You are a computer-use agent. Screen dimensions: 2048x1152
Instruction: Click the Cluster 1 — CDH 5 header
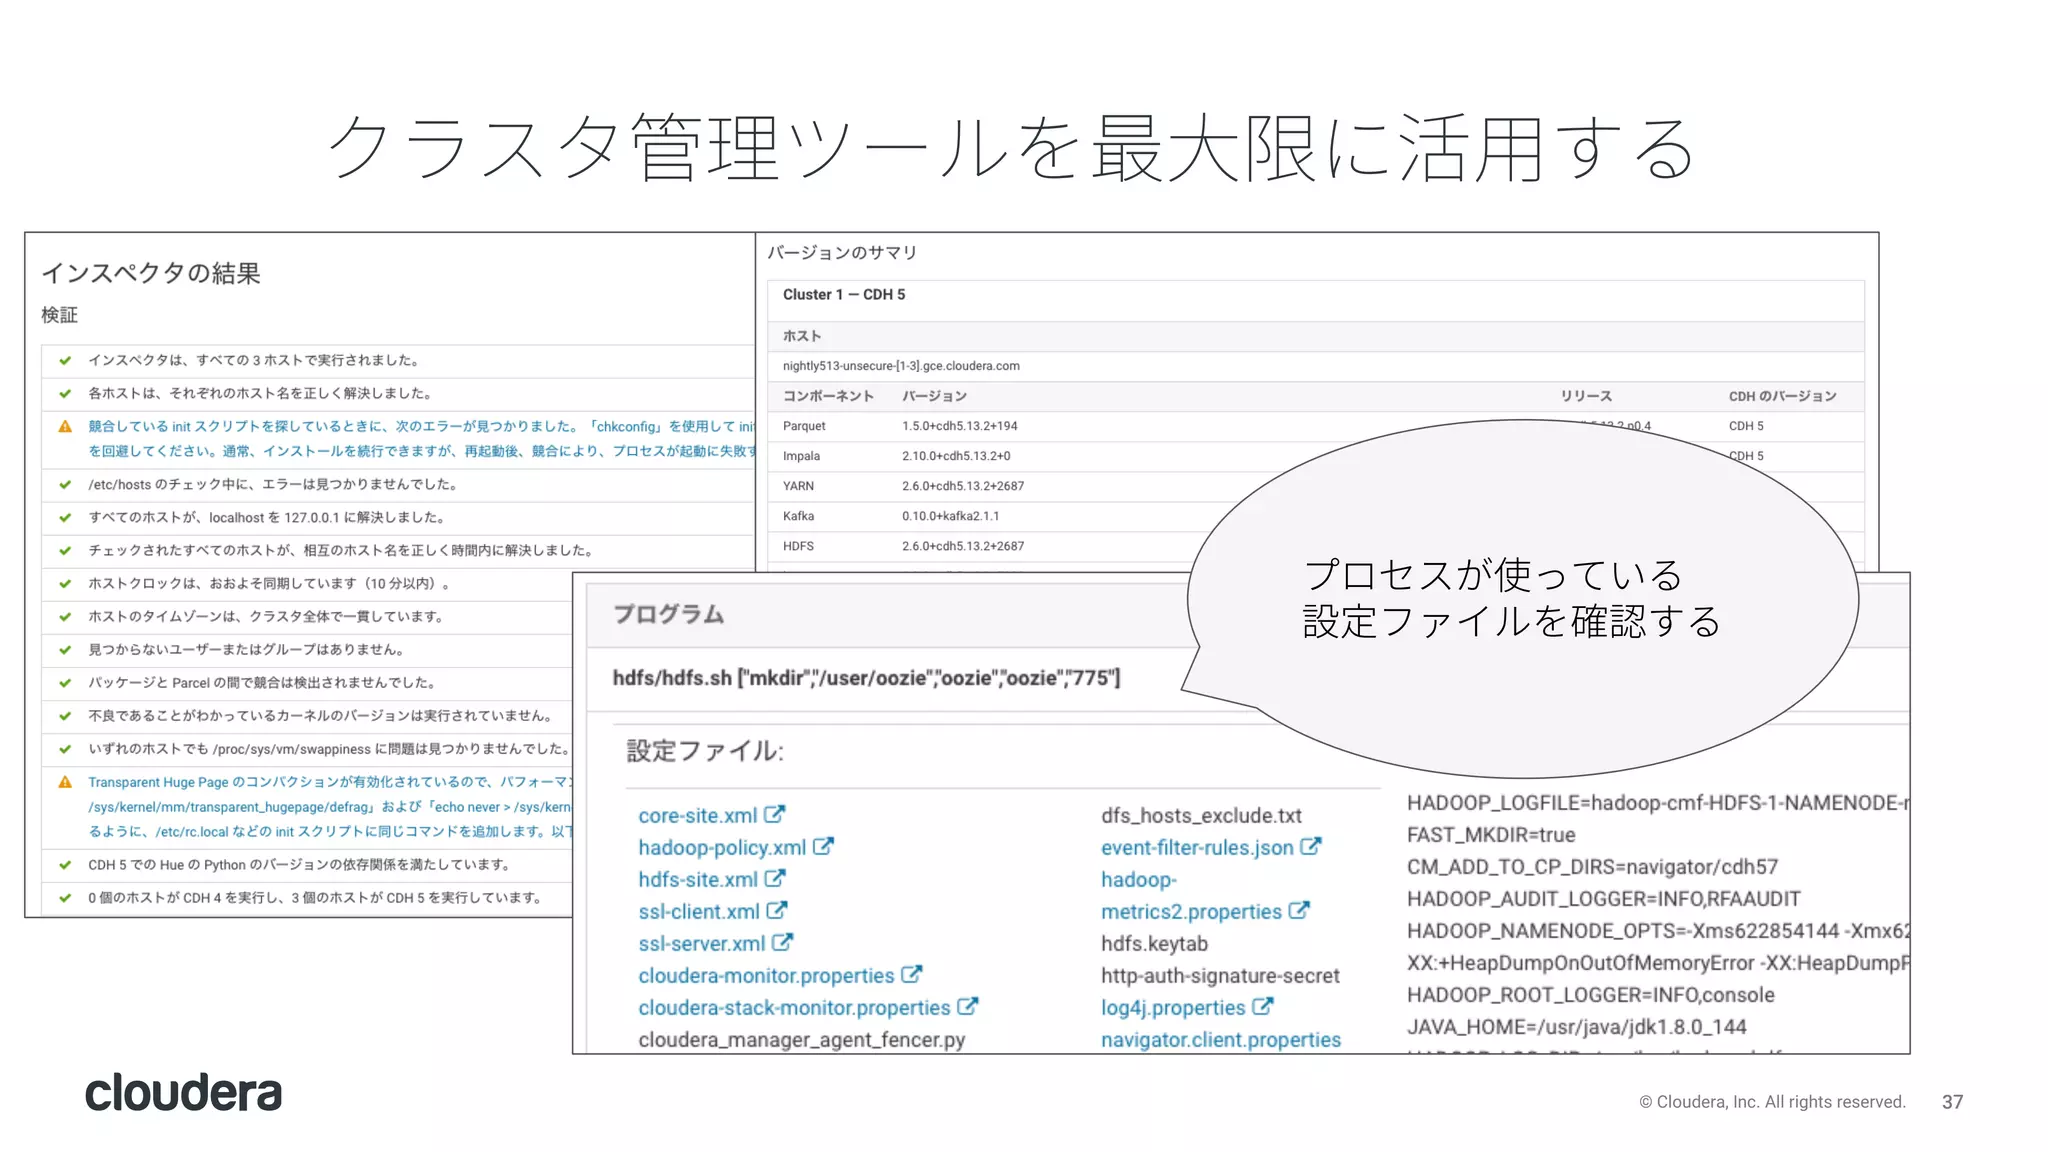tap(843, 295)
